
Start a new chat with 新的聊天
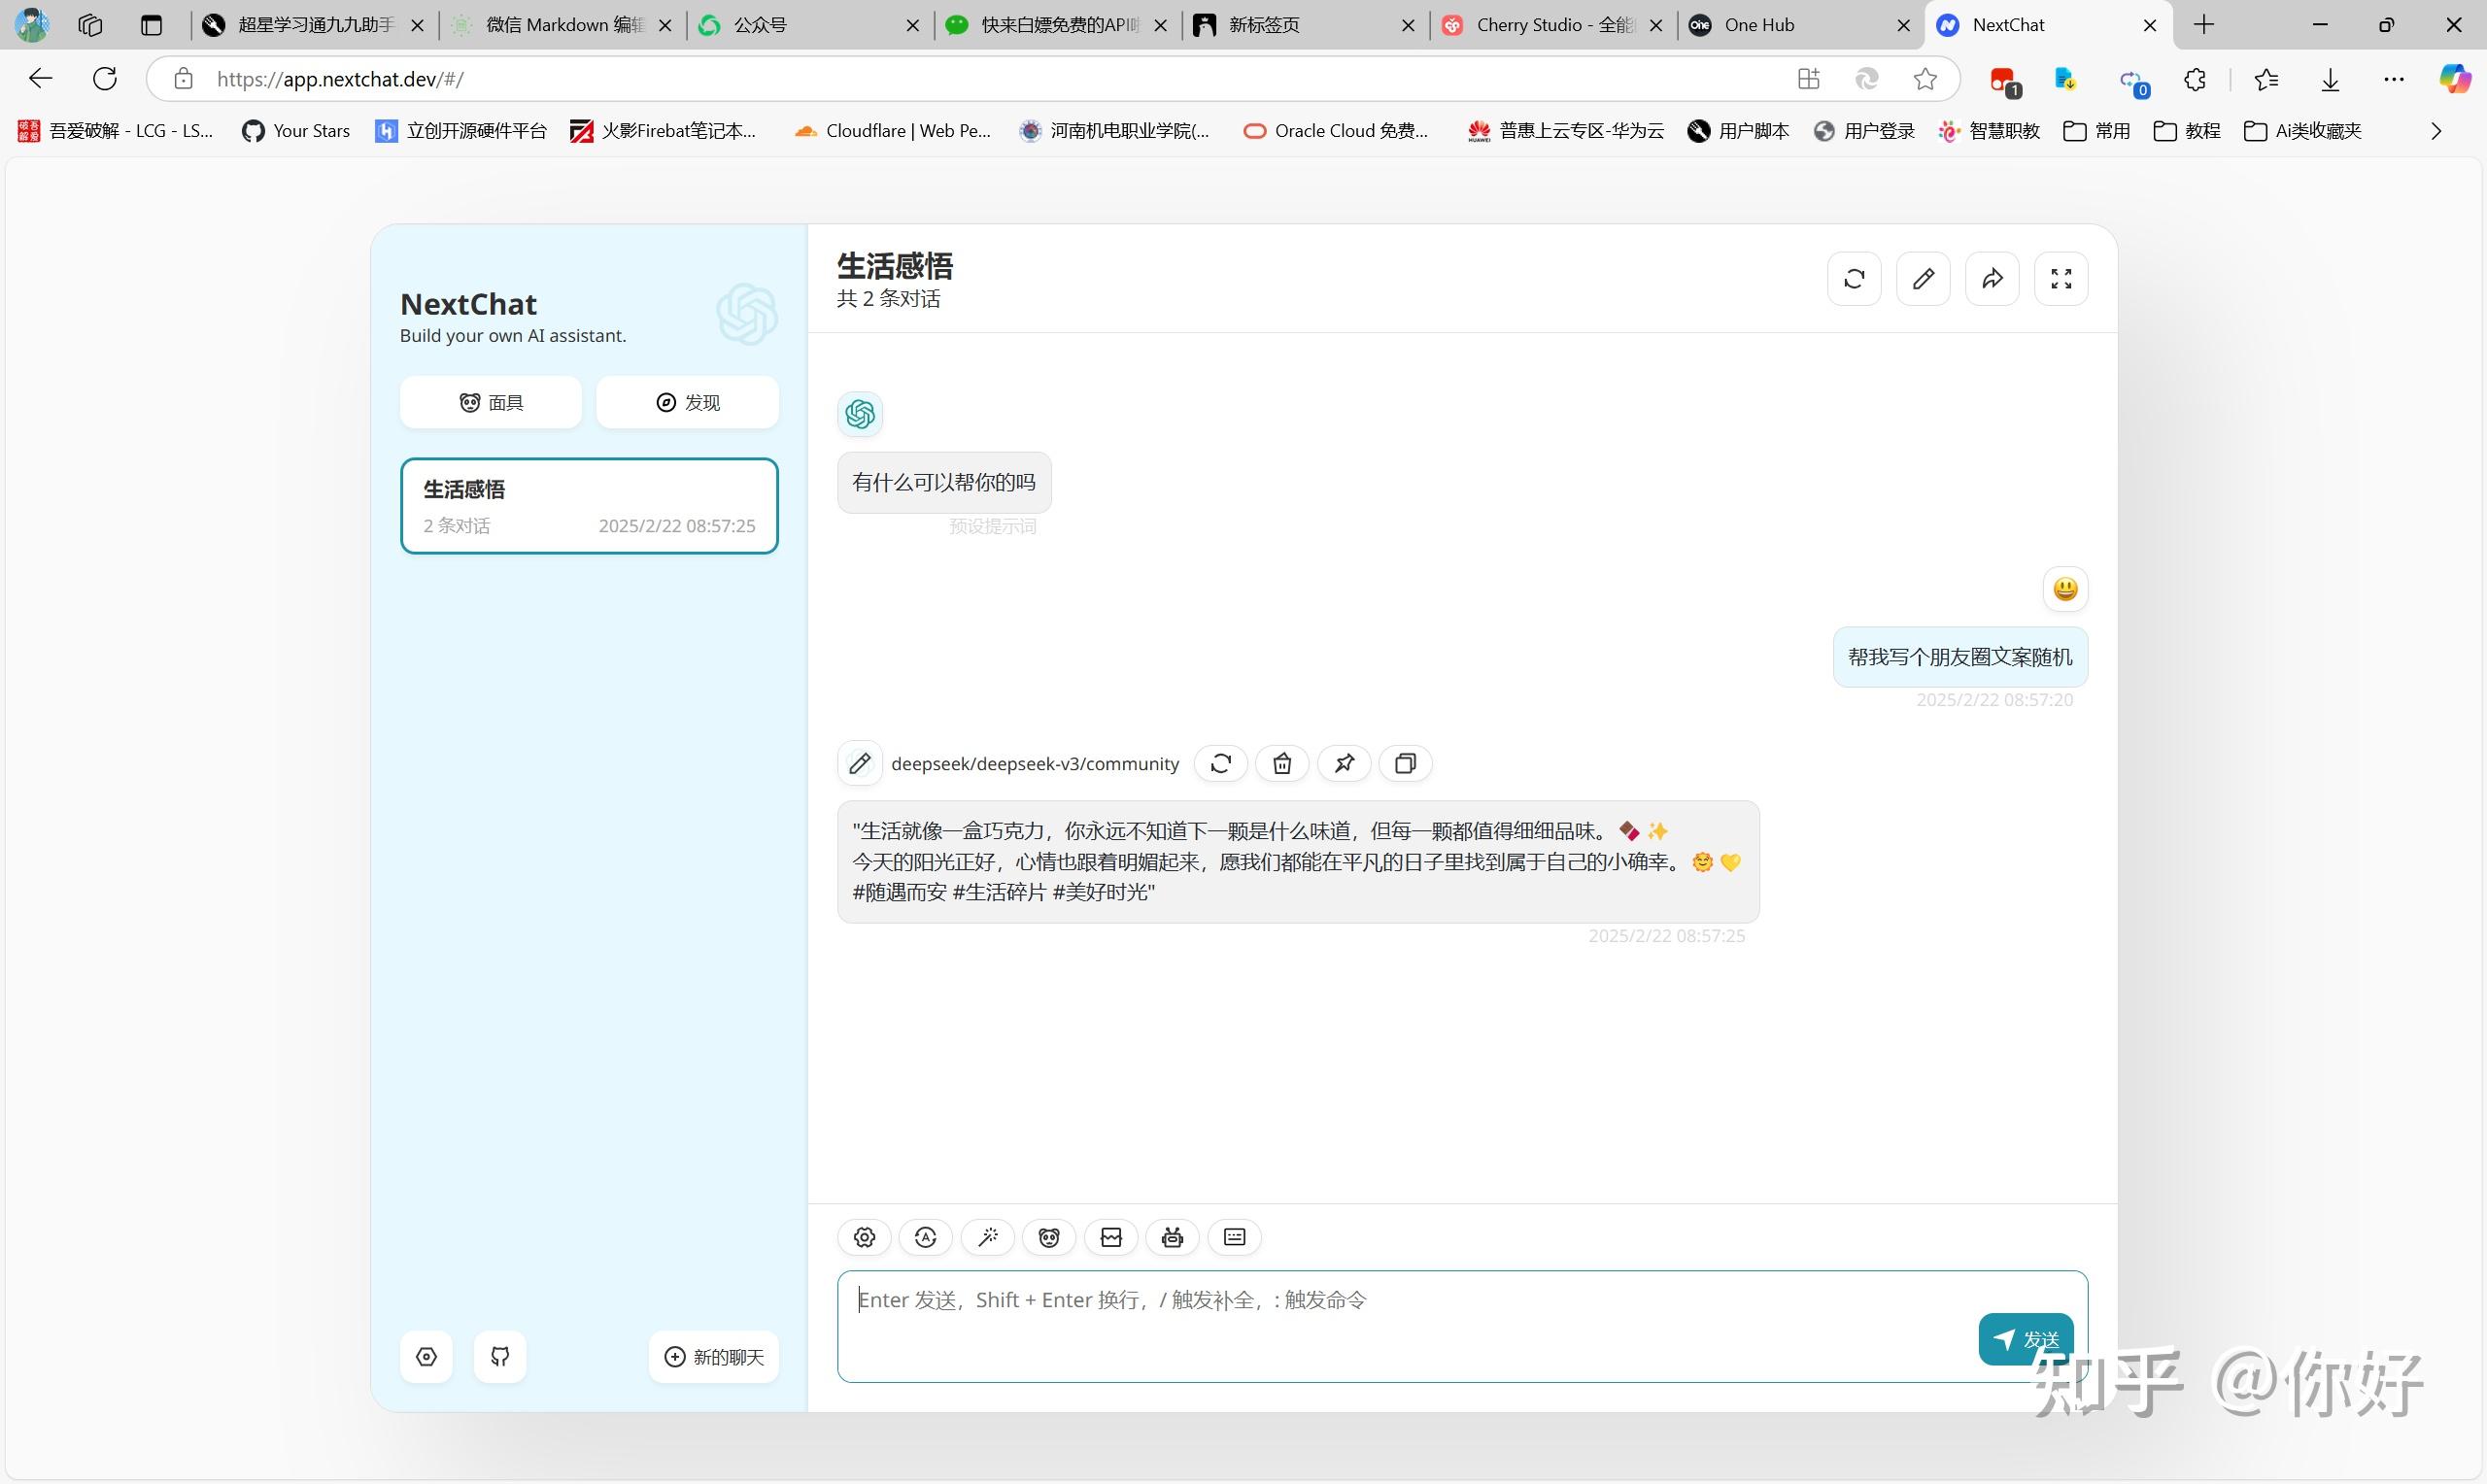(714, 1357)
